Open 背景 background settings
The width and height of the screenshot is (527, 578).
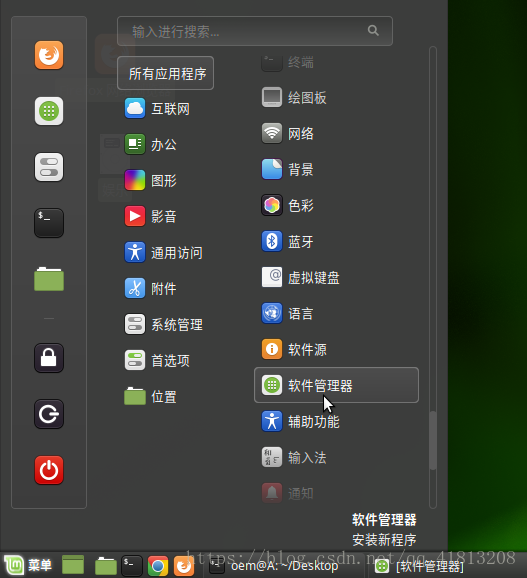click(288, 169)
